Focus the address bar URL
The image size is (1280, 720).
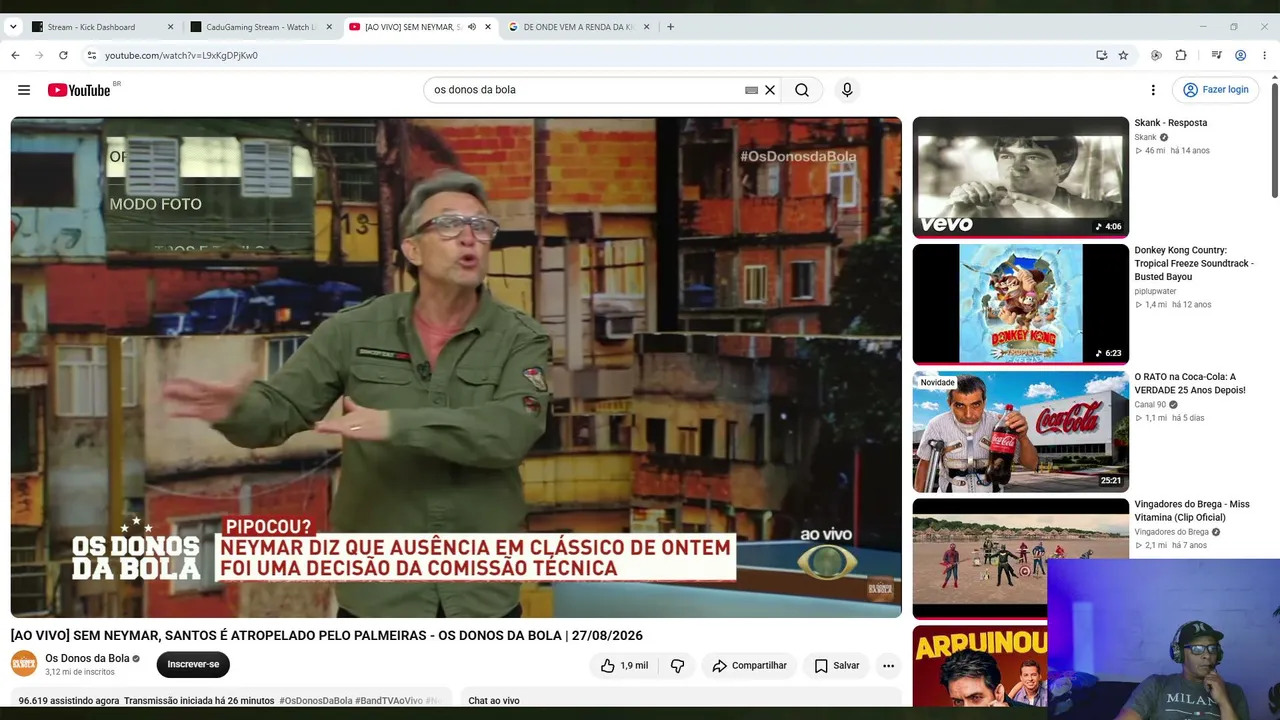pos(181,55)
